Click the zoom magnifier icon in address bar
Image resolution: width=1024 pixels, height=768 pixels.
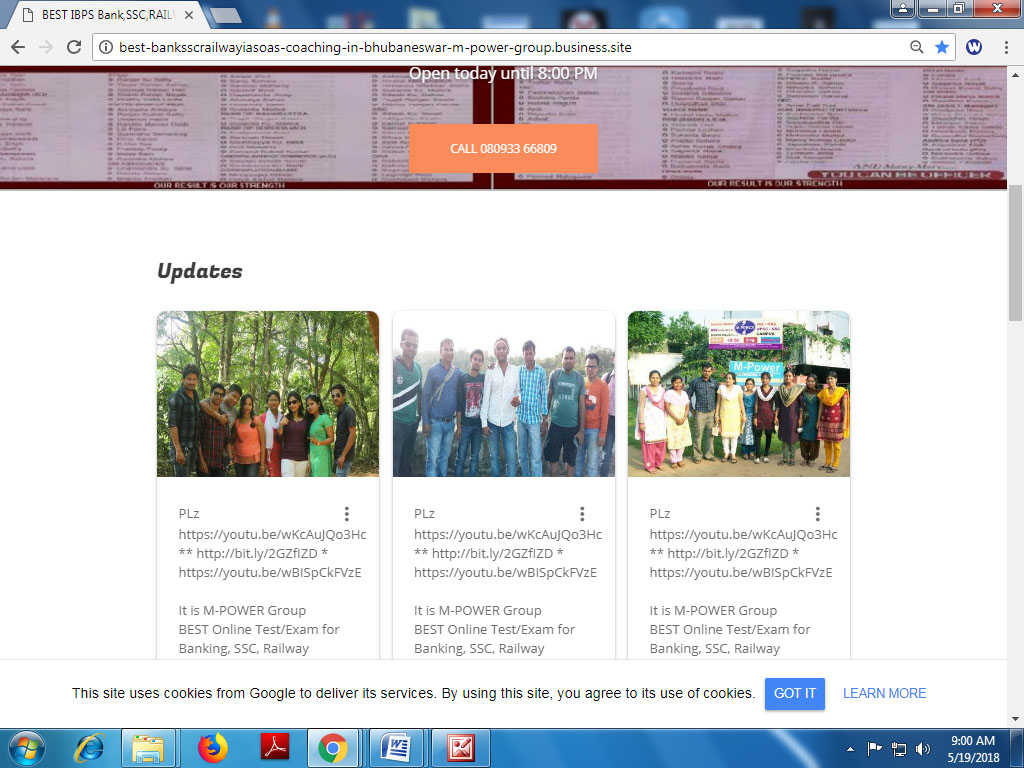[917, 47]
